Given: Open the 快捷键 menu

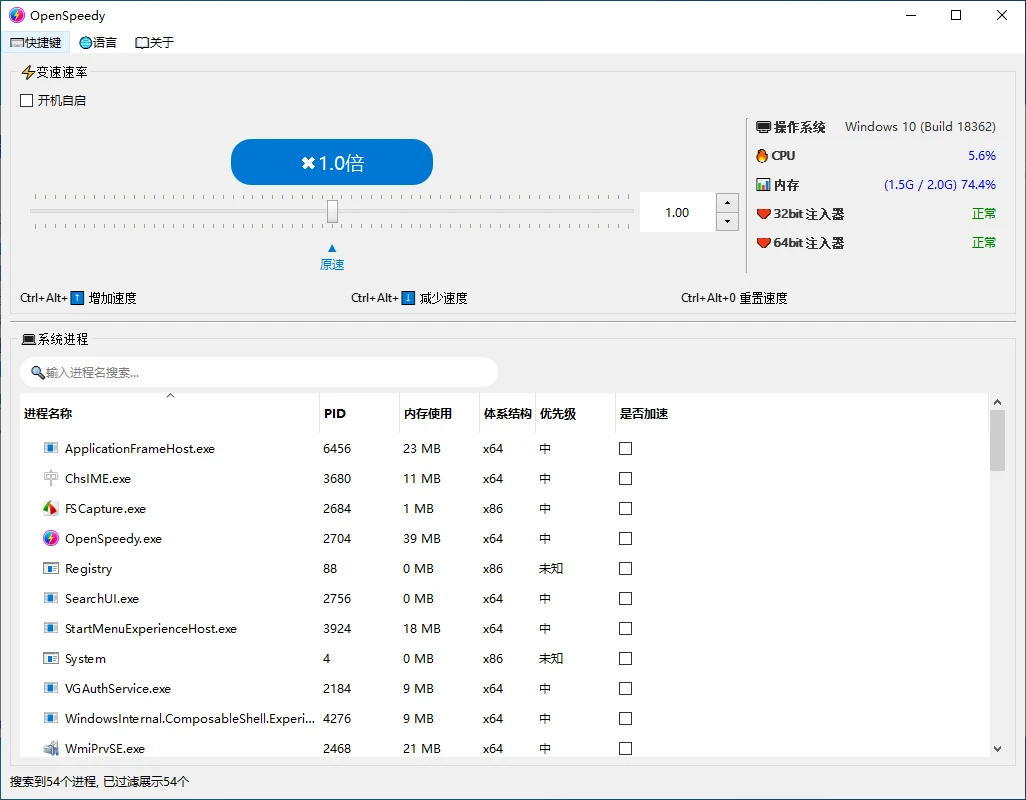Looking at the screenshot, I should click(36, 43).
